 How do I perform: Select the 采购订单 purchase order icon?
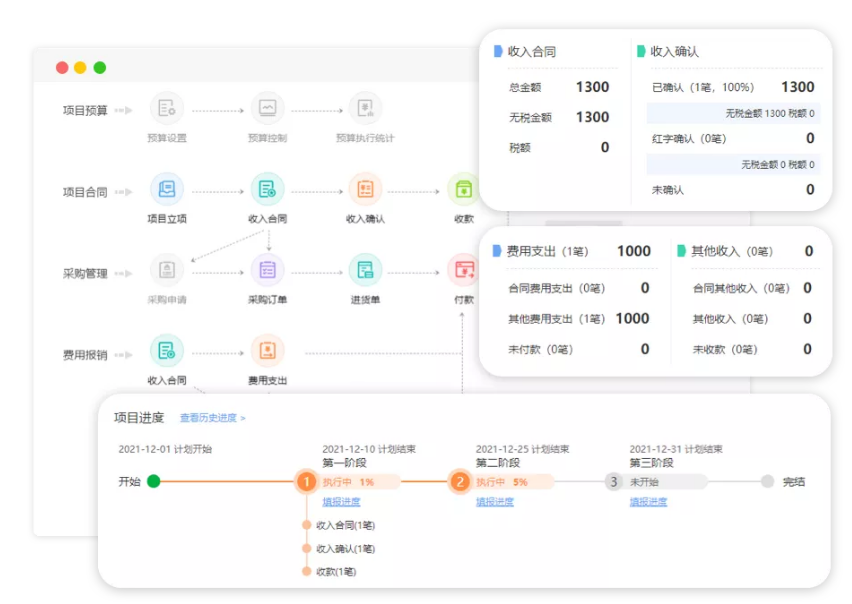[267, 270]
